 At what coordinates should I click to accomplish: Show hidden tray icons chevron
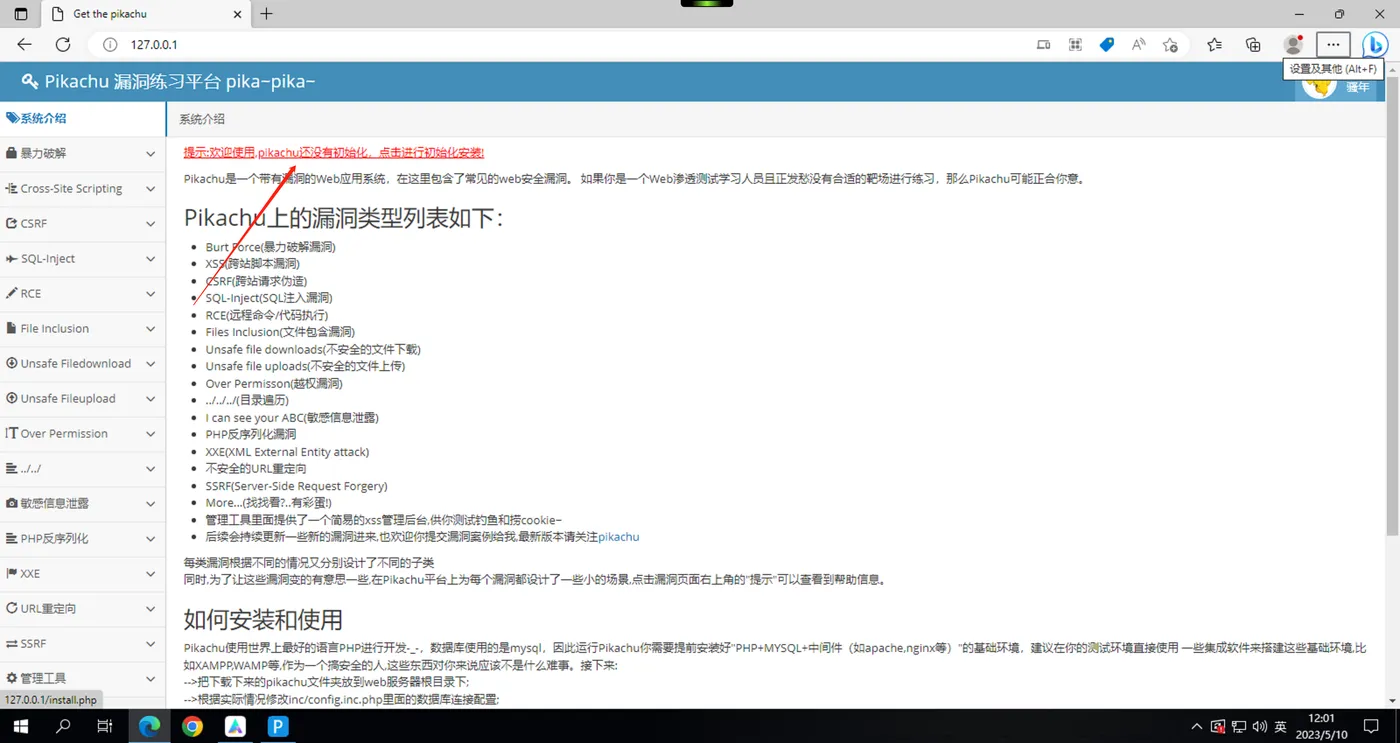click(x=1197, y=727)
